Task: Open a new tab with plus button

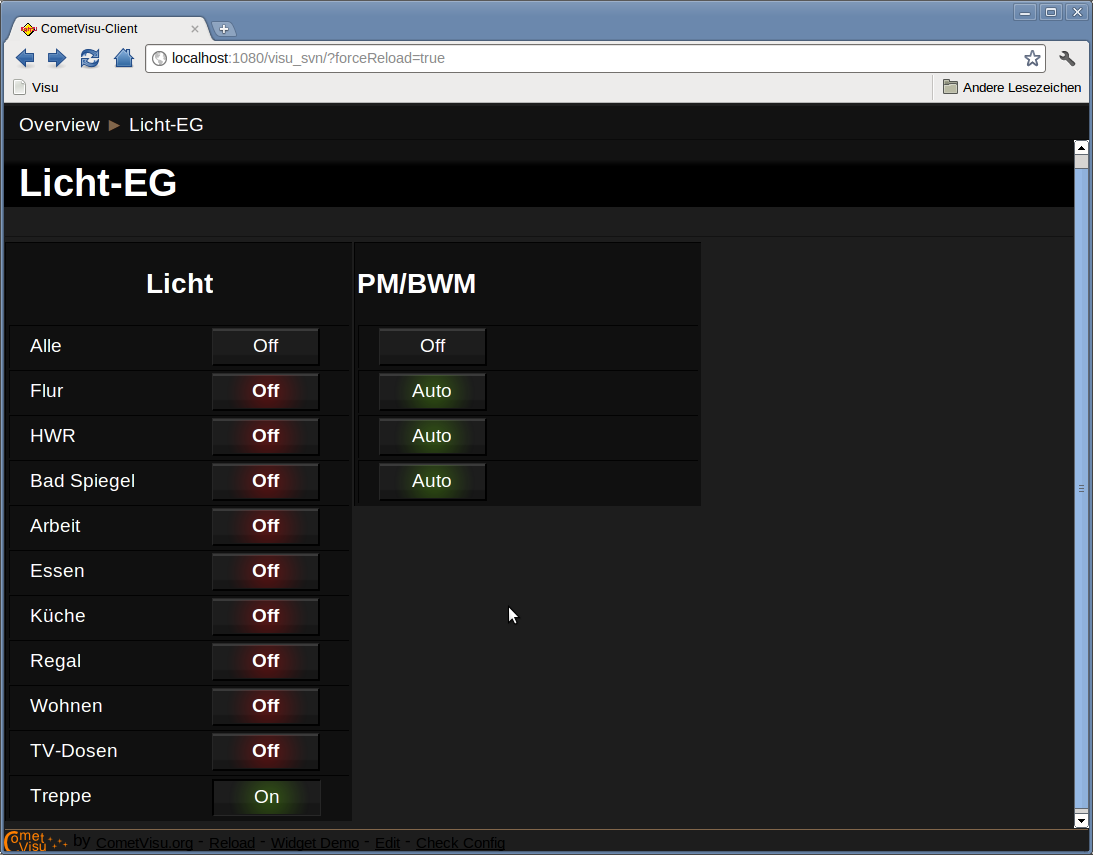Action: [224, 29]
